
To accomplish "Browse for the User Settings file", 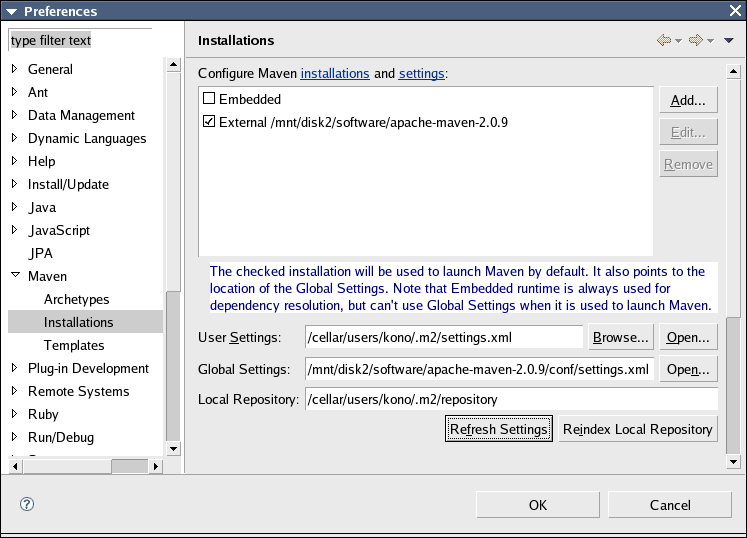I will (620, 337).
